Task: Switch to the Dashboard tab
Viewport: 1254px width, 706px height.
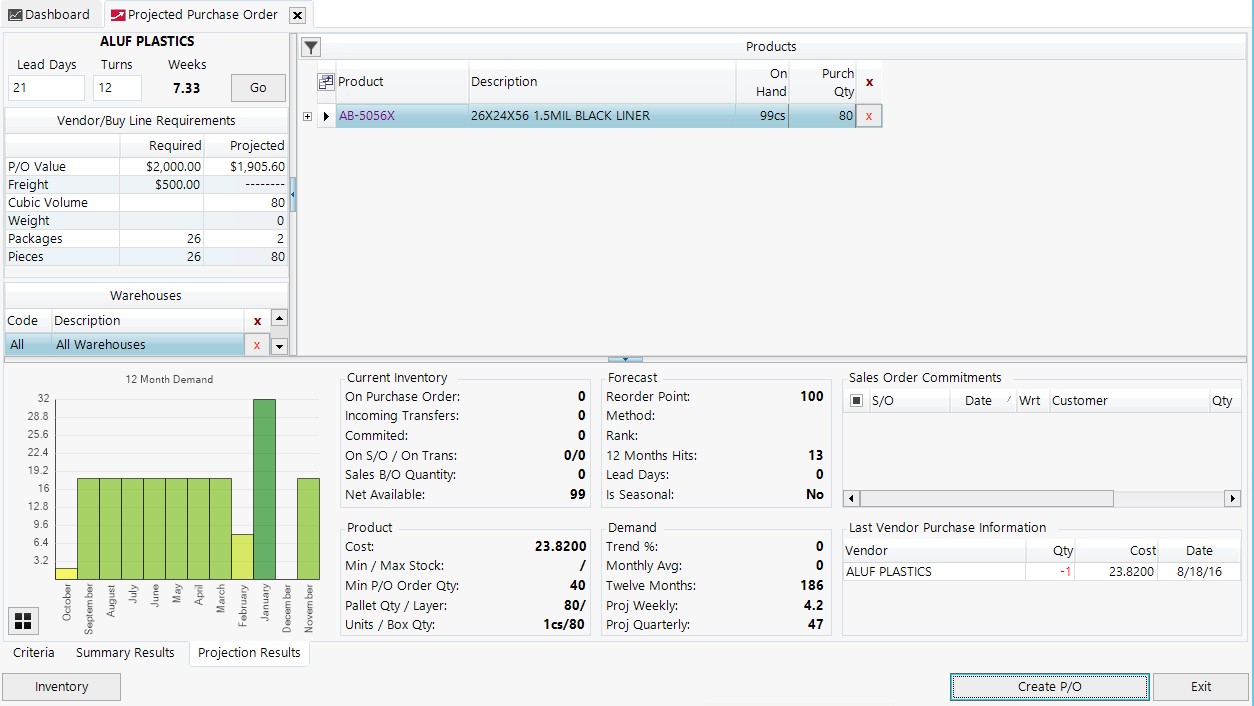Action: (49, 14)
